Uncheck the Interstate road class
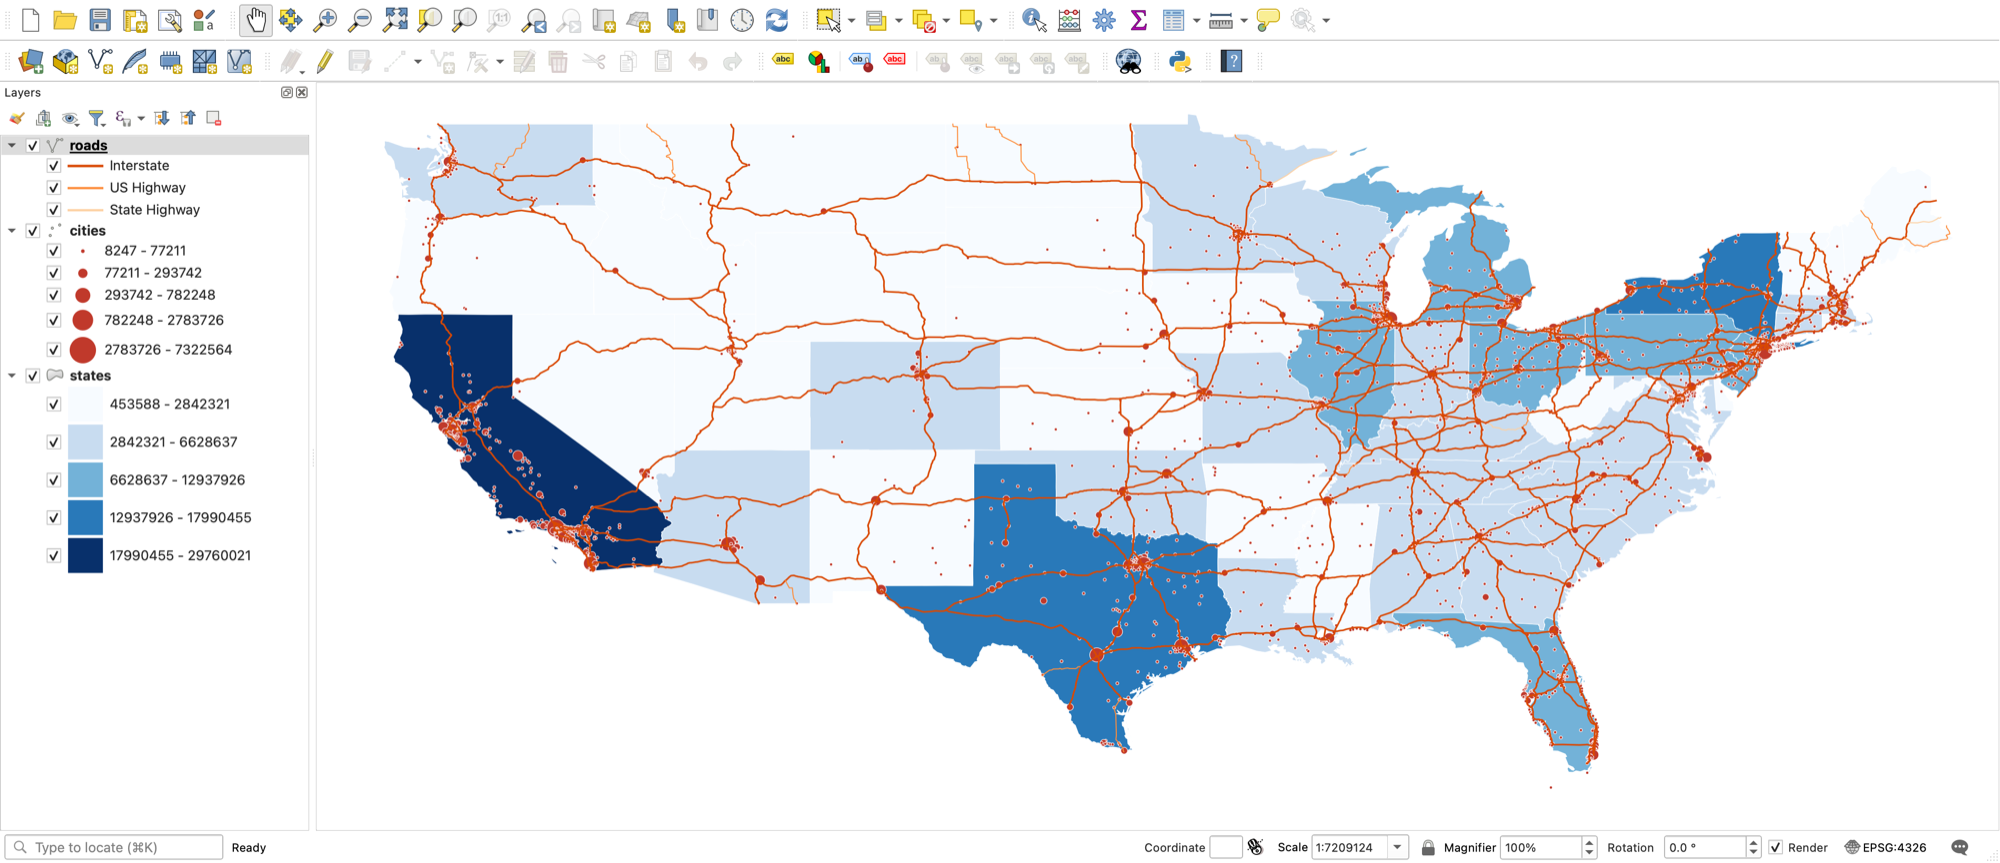2000x863 pixels. [54, 166]
